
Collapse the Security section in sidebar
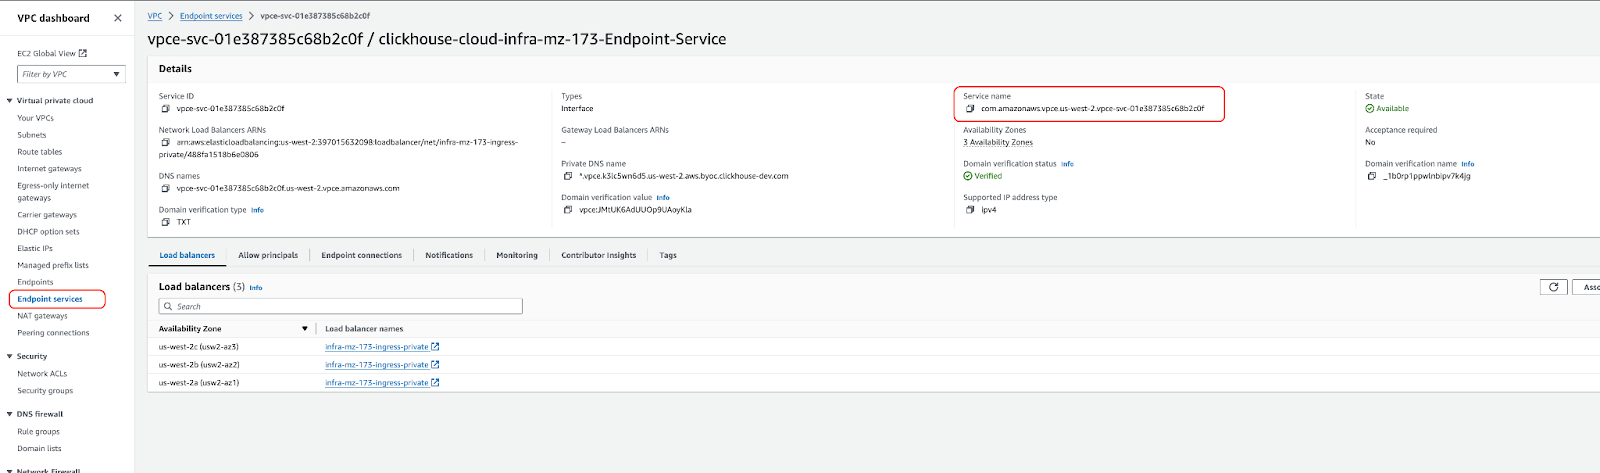(x=10, y=357)
